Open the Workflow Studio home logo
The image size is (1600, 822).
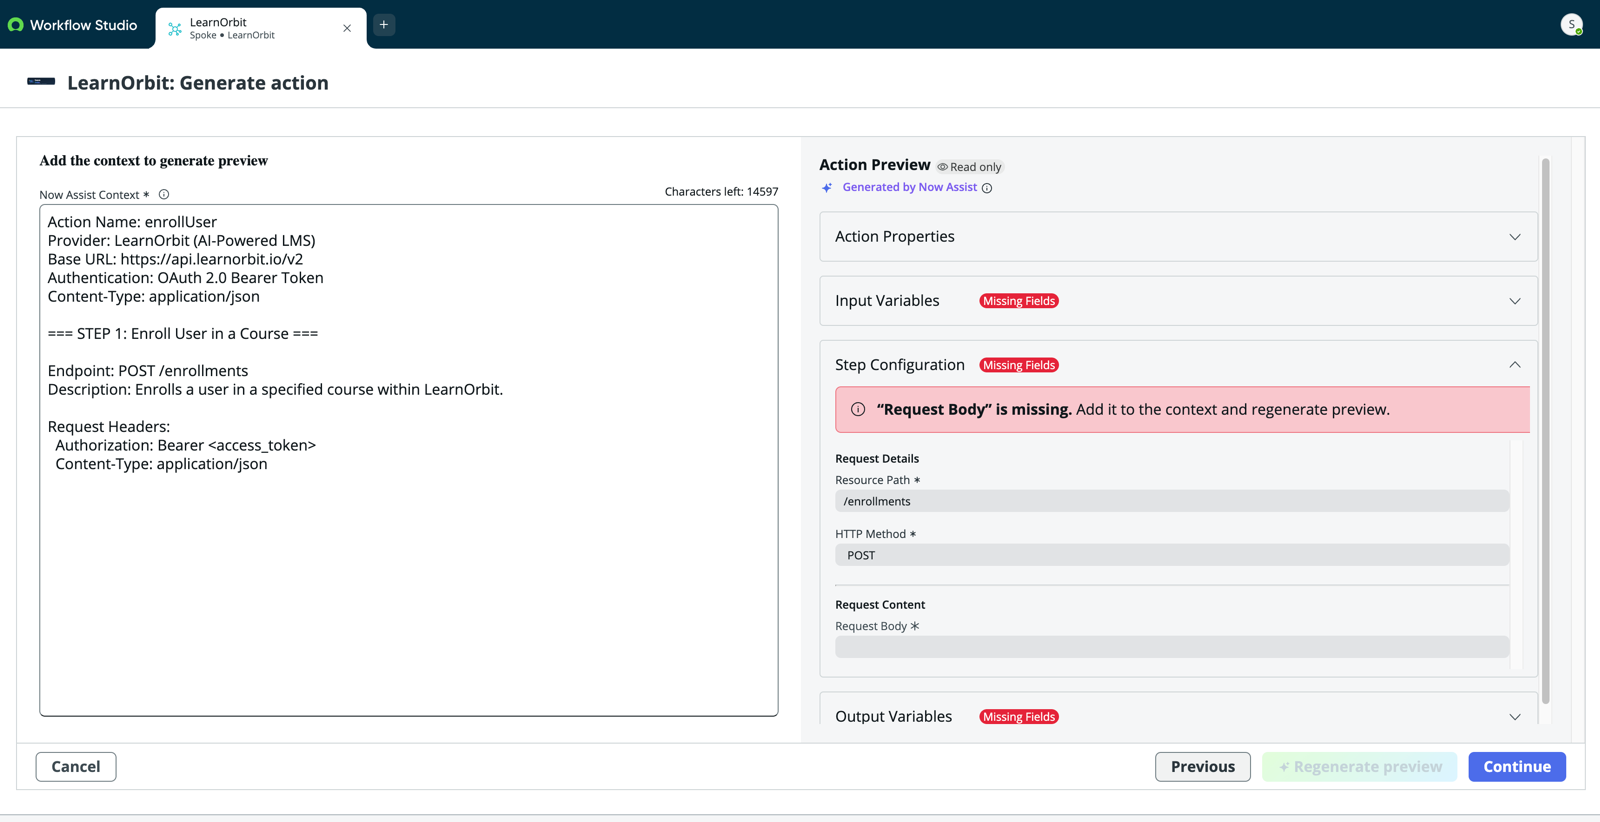tap(72, 25)
